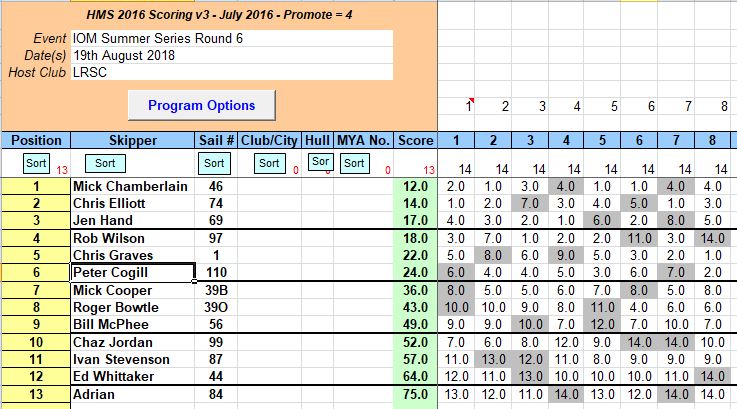This screenshot has height=409, width=737.
Task: Click sail number 39B cell
Action: coord(214,290)
